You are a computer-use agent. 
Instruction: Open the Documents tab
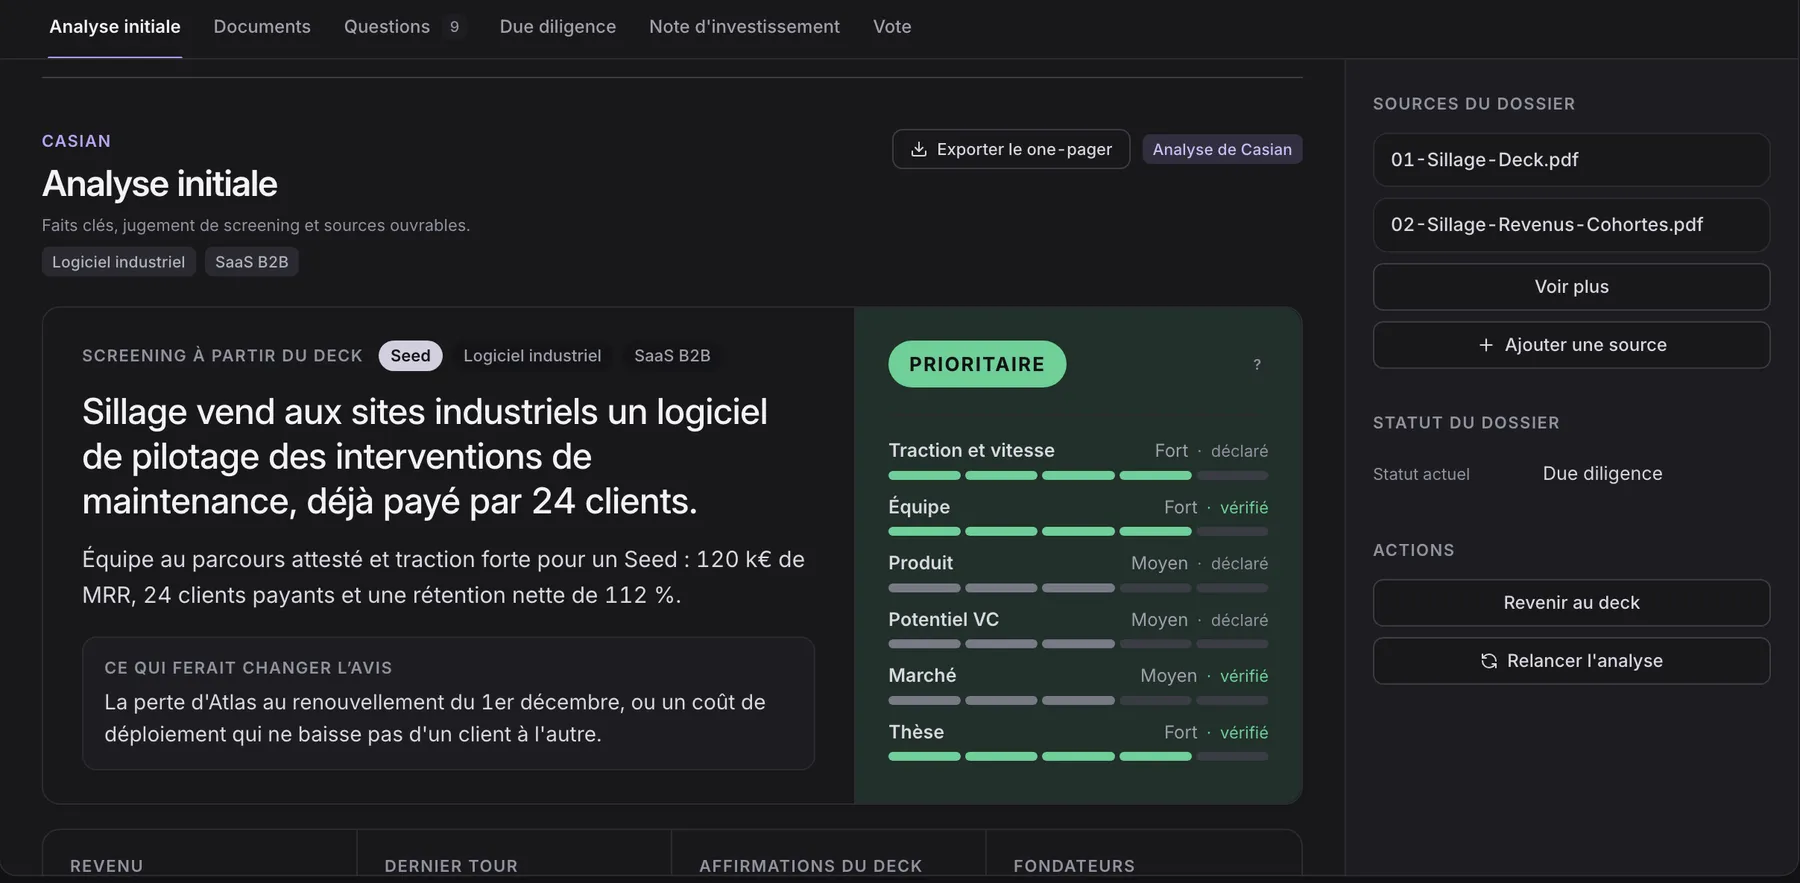click(x=262, y=27)
